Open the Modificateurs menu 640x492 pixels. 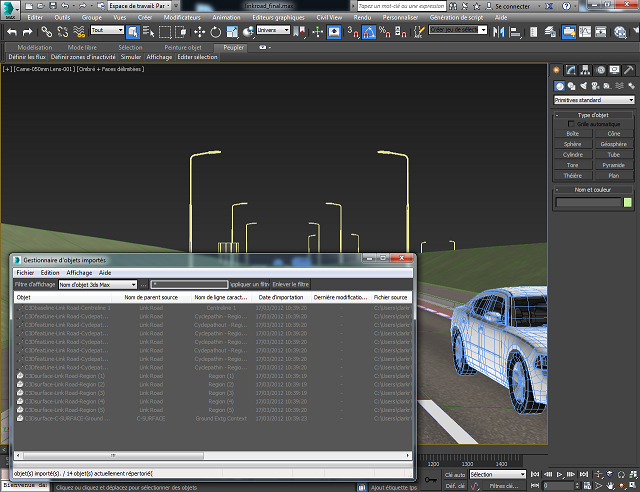tap(181, 18)
